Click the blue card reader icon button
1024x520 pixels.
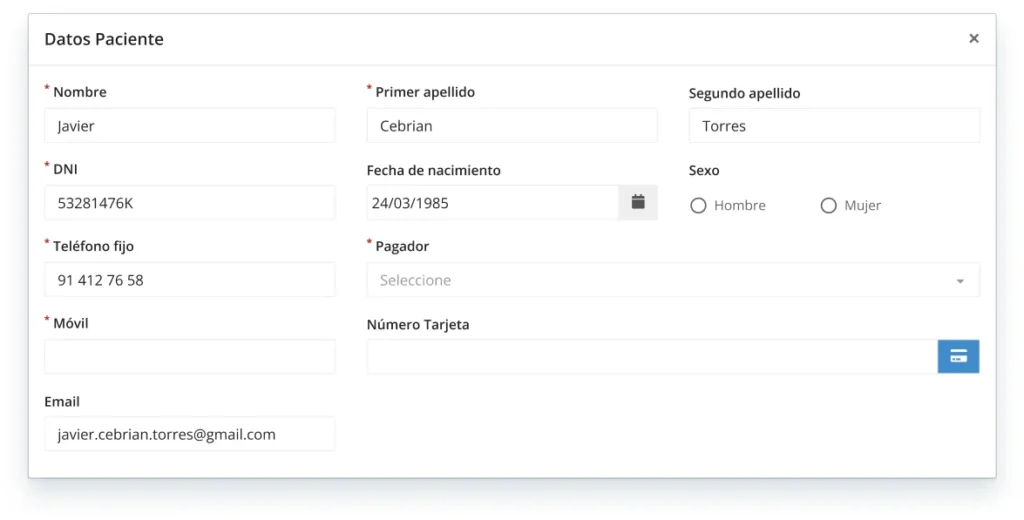[x=958, y=357]
